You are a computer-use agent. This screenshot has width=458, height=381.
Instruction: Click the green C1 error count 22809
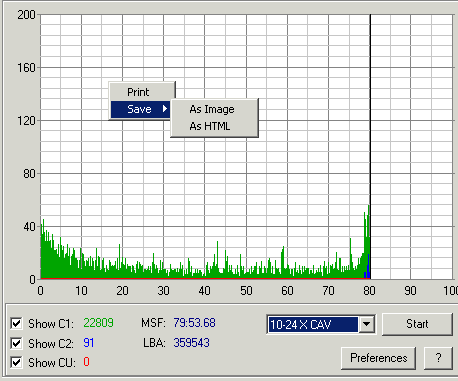coord(98,323)
